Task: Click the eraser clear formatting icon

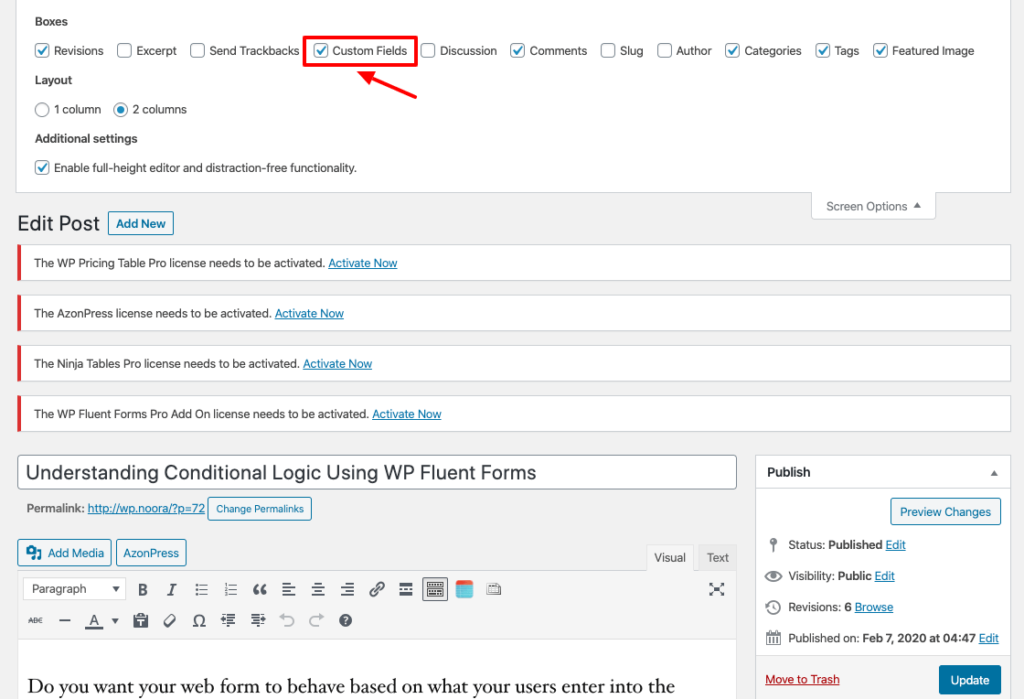Action: [170, 620]
